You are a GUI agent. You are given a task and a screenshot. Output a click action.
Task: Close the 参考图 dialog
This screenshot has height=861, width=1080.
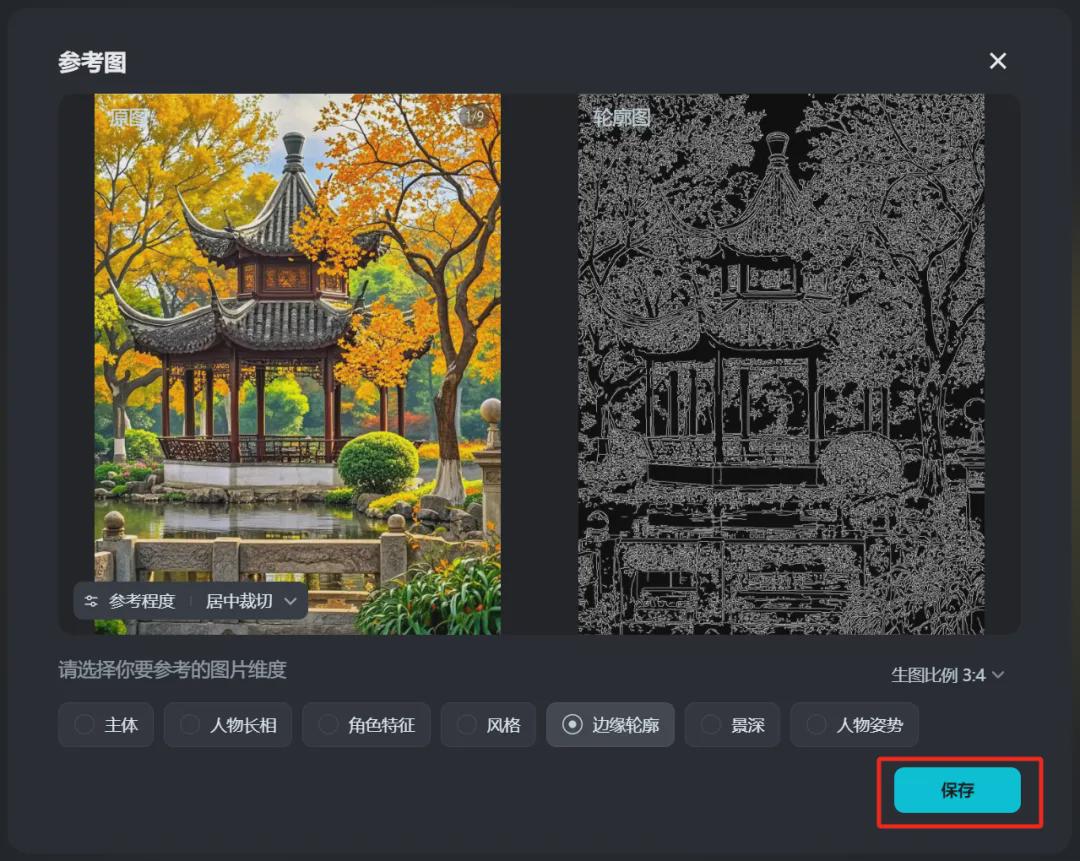point(997,61)
